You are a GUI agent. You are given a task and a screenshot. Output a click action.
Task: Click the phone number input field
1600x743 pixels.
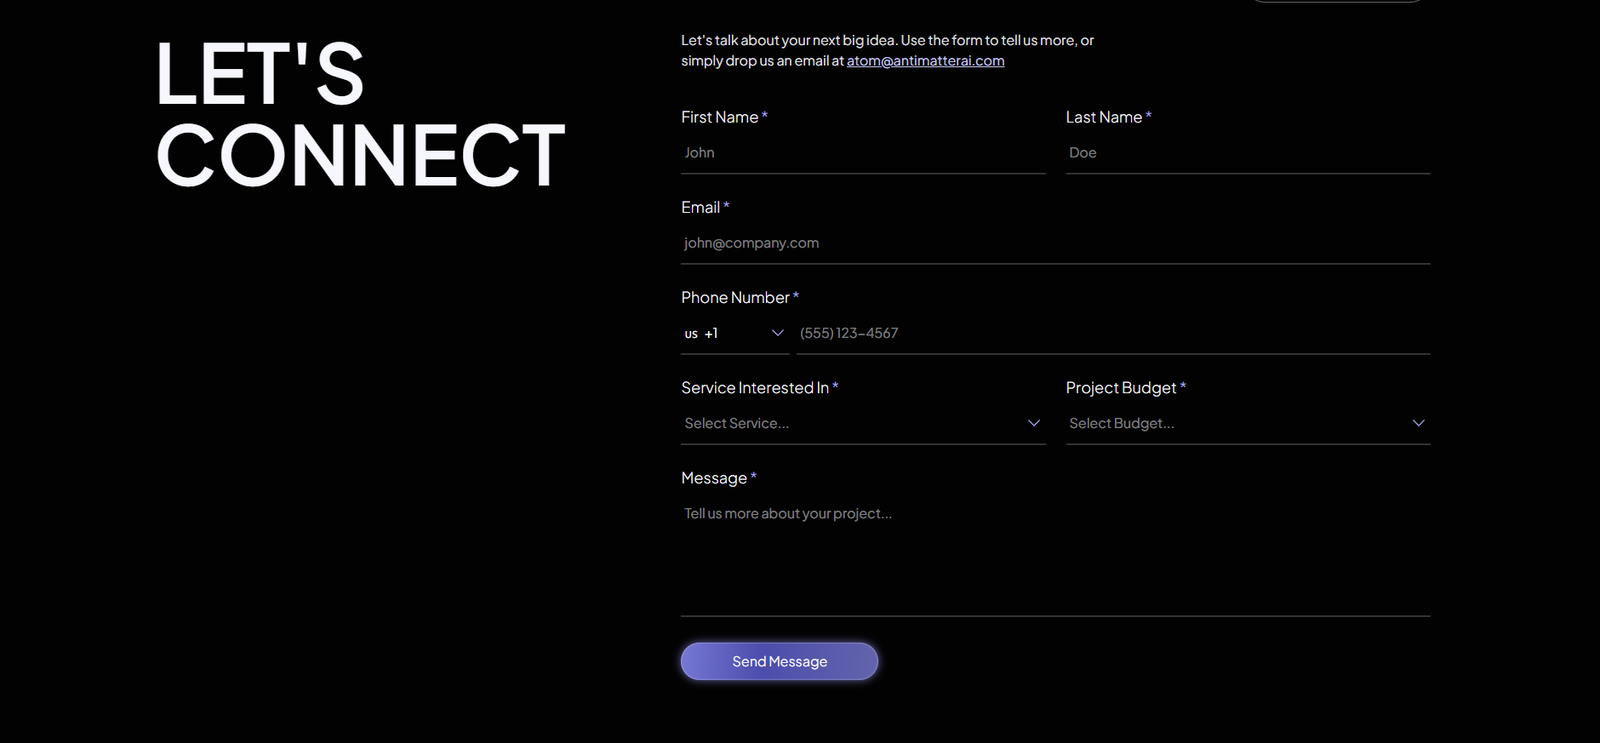coord(1112,333)
